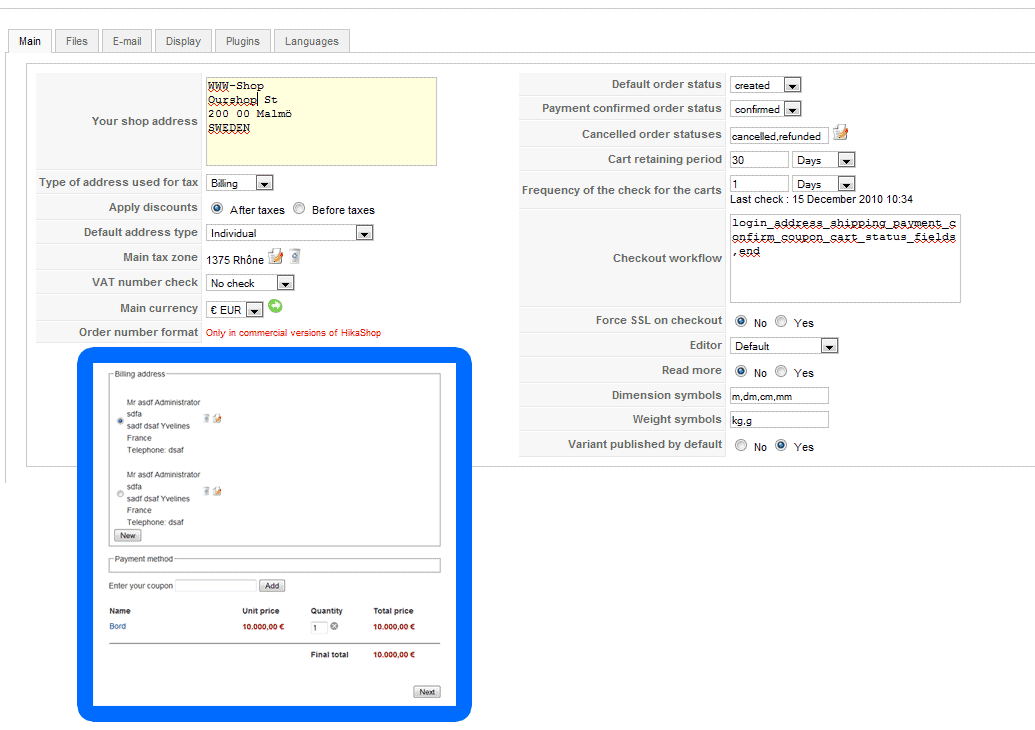Click the 'Final total' label
This screenshot has width=1035, height=730.
point(329,655)
